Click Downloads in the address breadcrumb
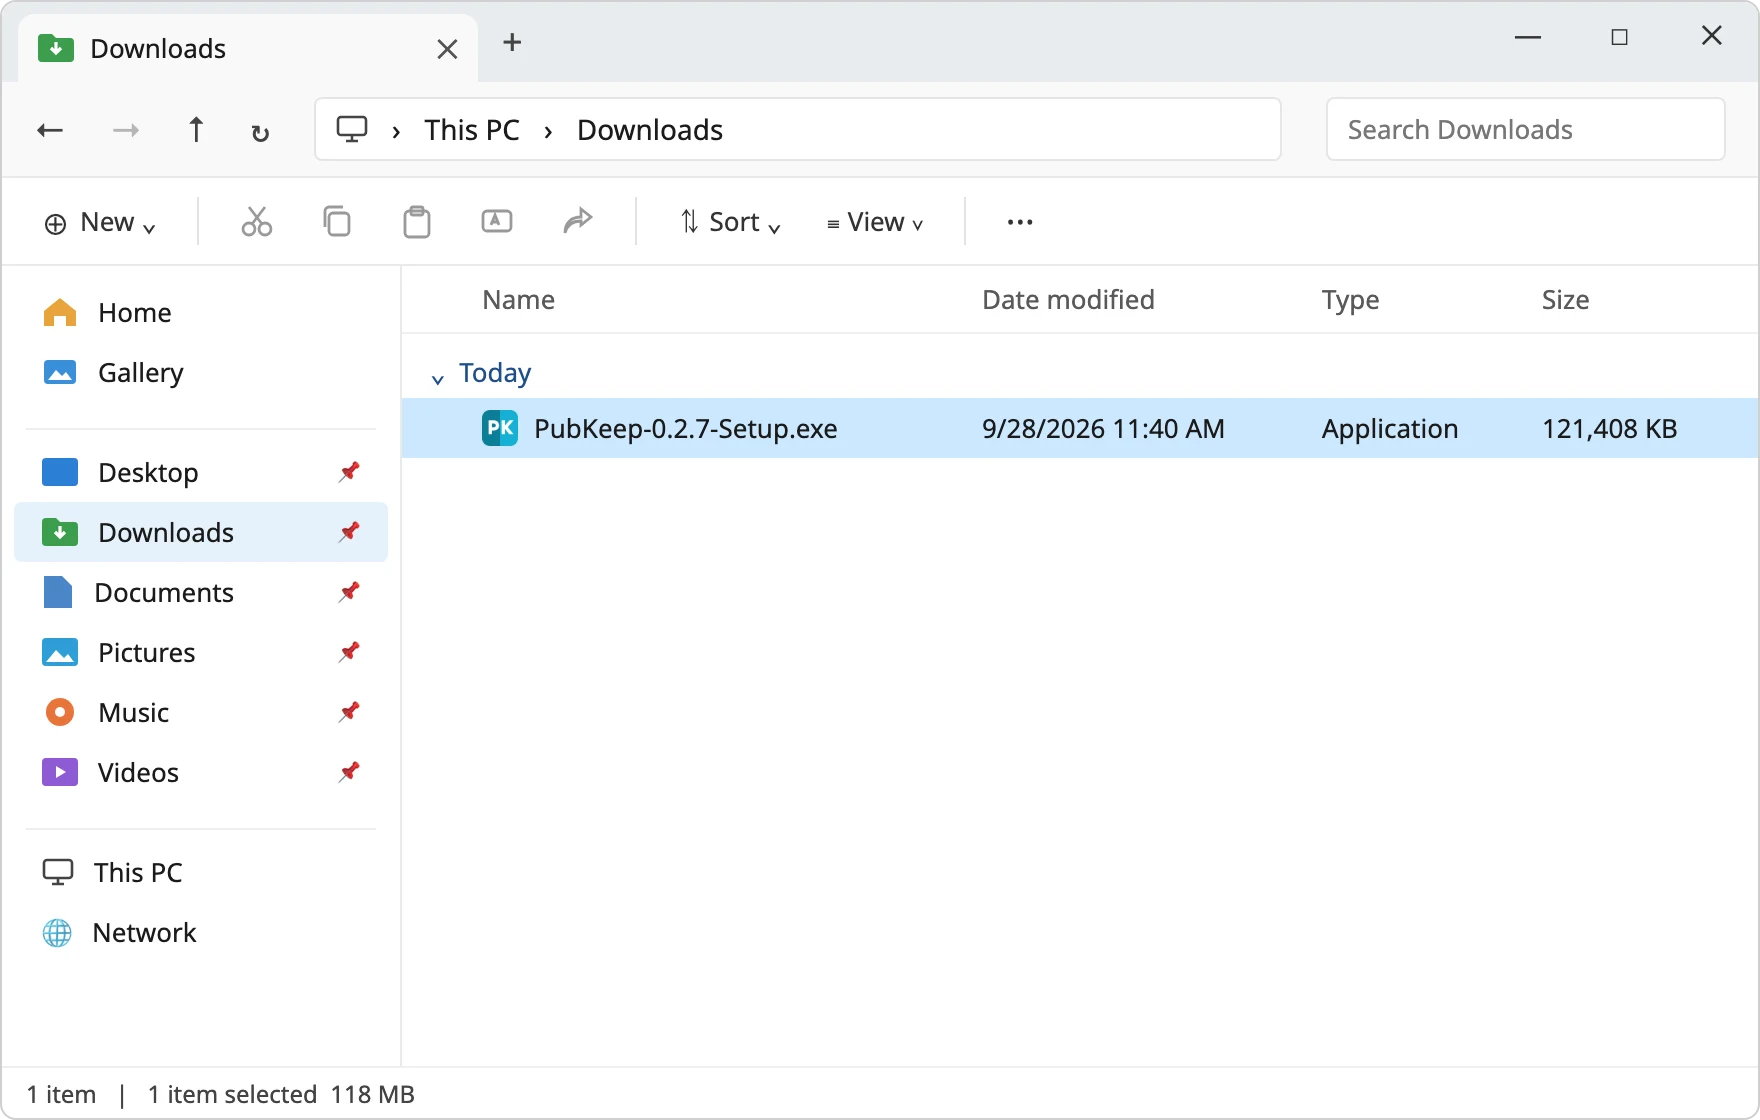The height and width of the screenshot is (1120, 1760). coord(650,130)
